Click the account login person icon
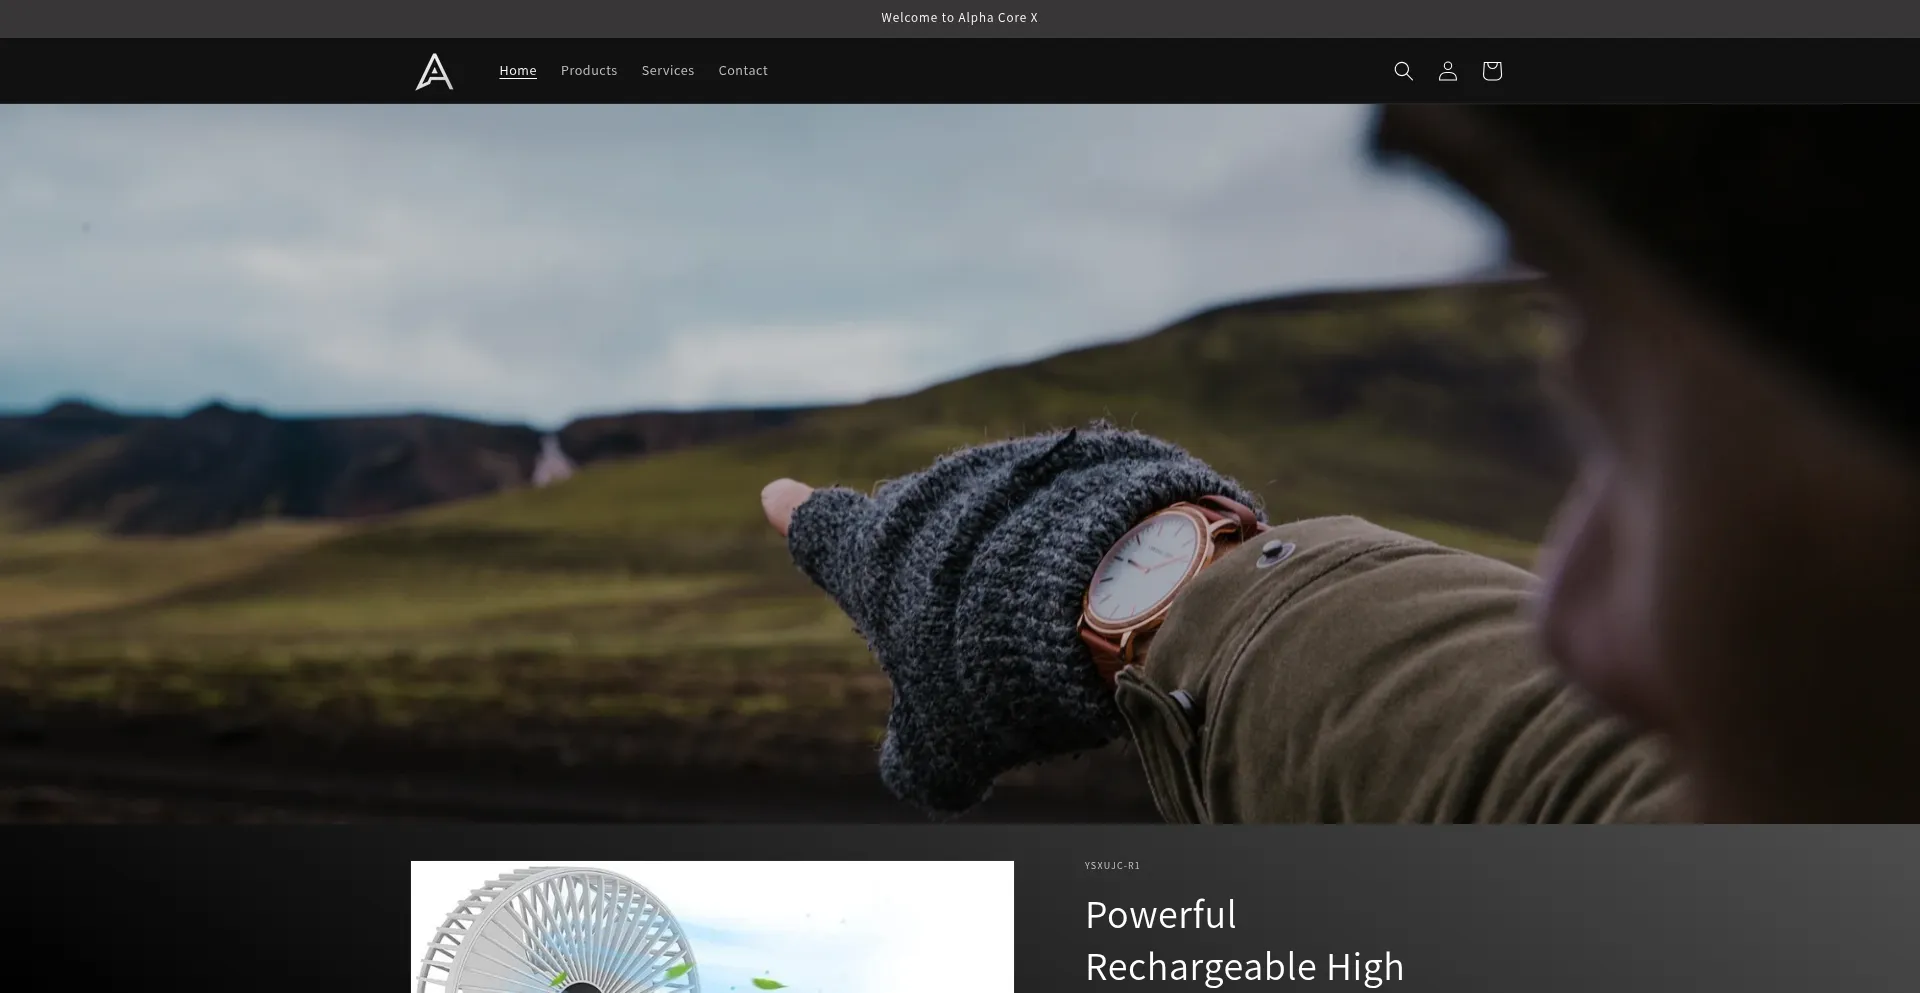Screen dimensions: 1920x993 [x=1447, y=71]
